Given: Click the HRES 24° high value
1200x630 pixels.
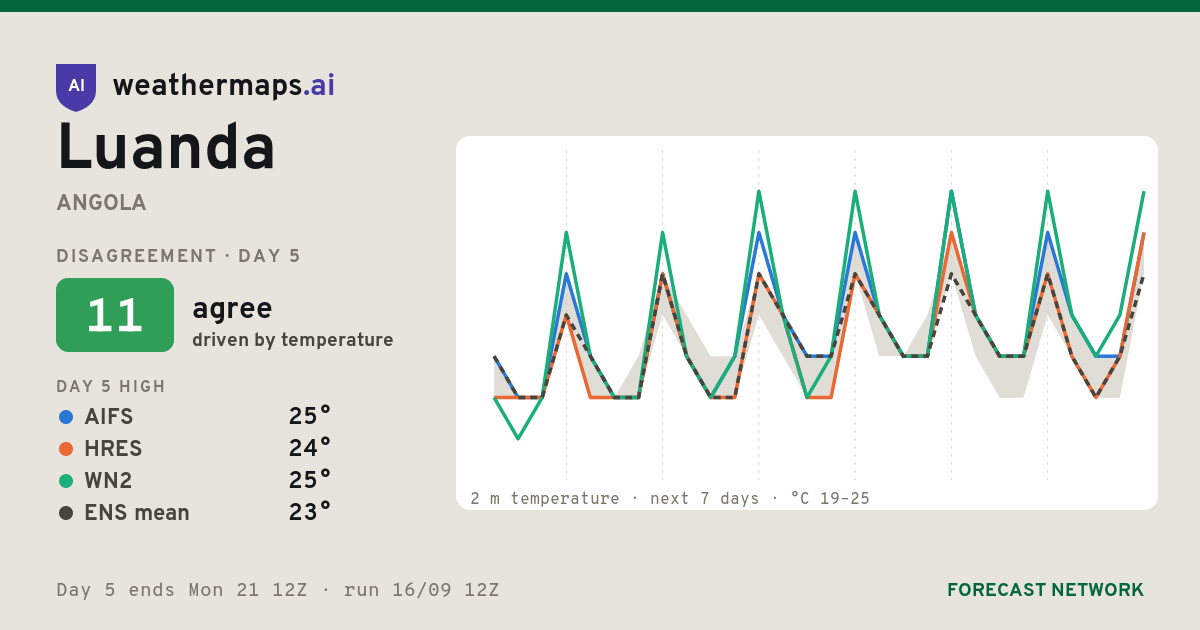Looking at the screenshot, I should point(309,448).
